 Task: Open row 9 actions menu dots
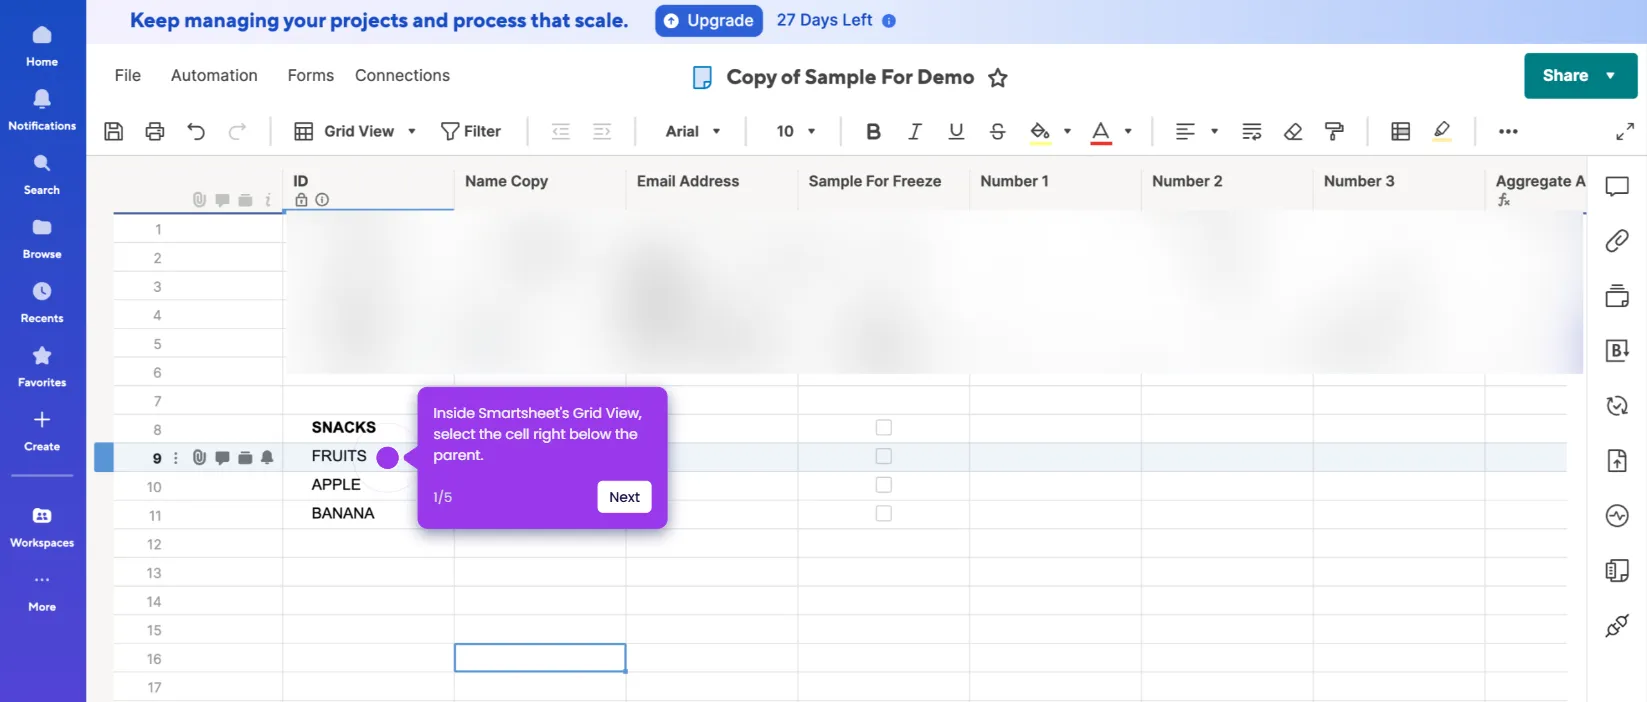pos(176,458)
